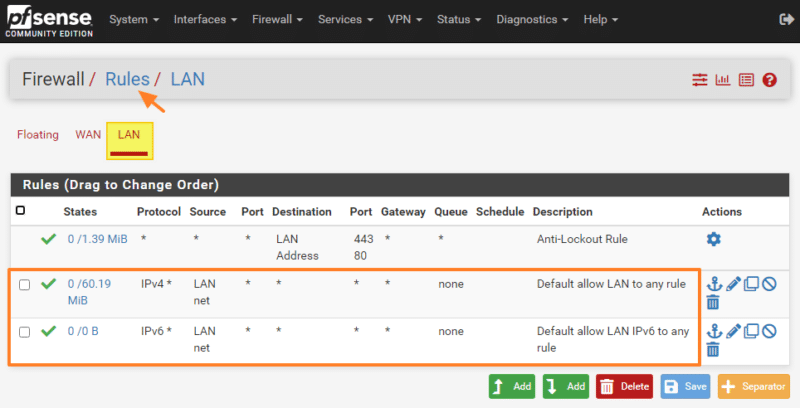Toggle the select-all rules header checkbox
This screenshot has width=800, height=408.
click(21, 211)
